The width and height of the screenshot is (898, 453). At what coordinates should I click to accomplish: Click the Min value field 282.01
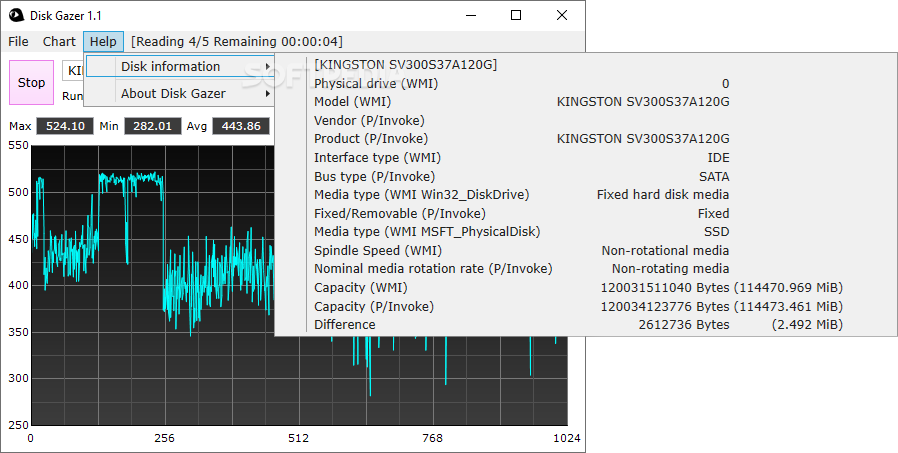(x=152, y=126)
